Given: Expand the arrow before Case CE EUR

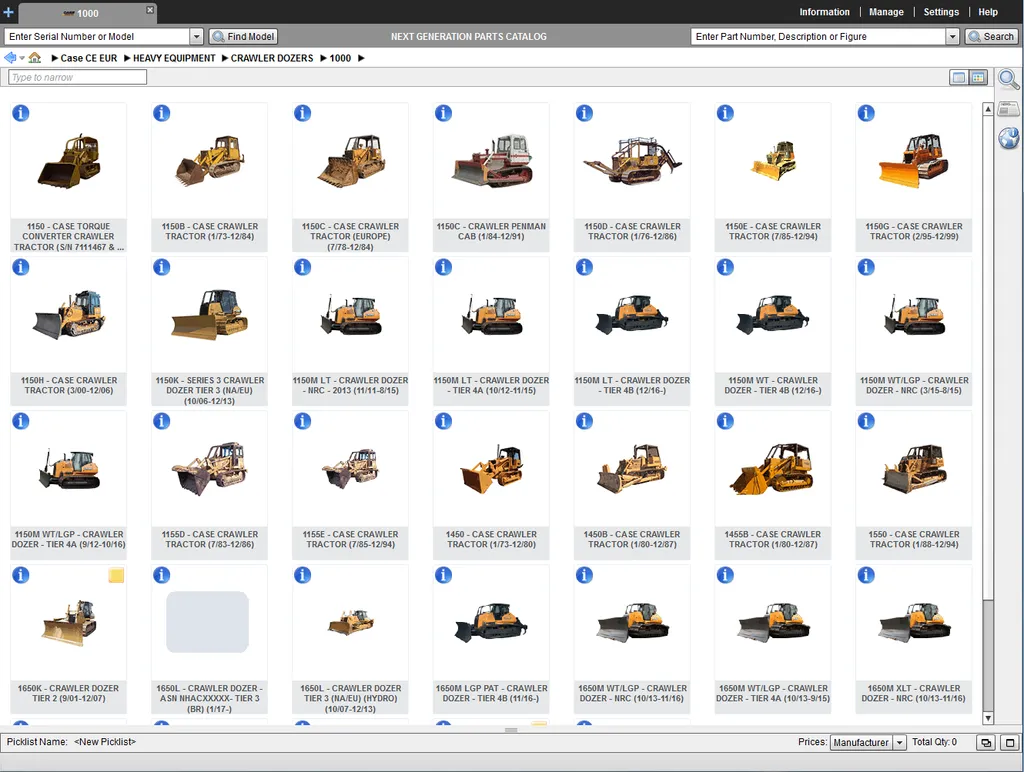Looking at the screenshot, I should (x=55, y=58).
